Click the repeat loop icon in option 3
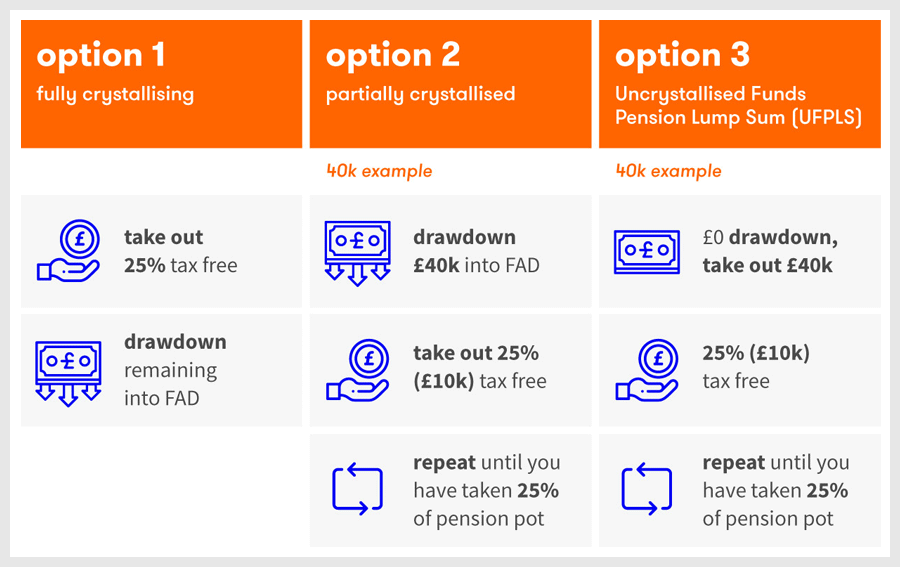900x567 pixels. (x=647, y=488)
